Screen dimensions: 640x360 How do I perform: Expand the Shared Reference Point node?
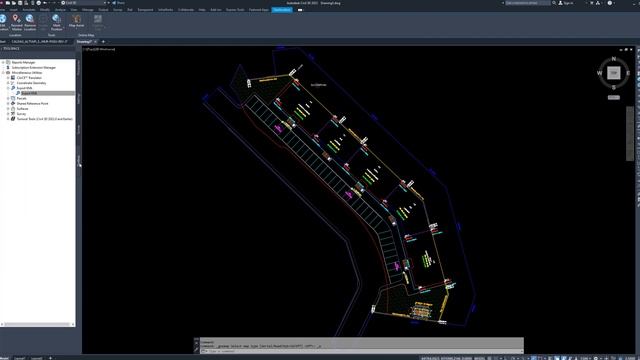click(x=8, y=104)
